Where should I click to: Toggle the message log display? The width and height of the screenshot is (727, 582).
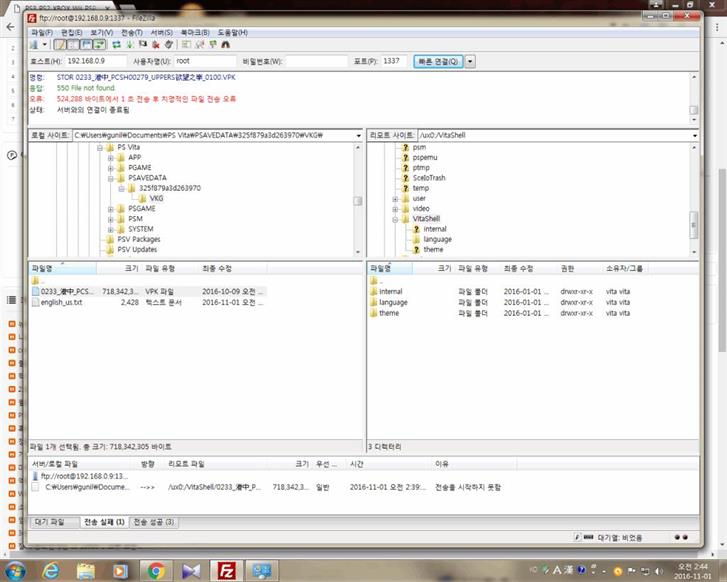point(60,45)
